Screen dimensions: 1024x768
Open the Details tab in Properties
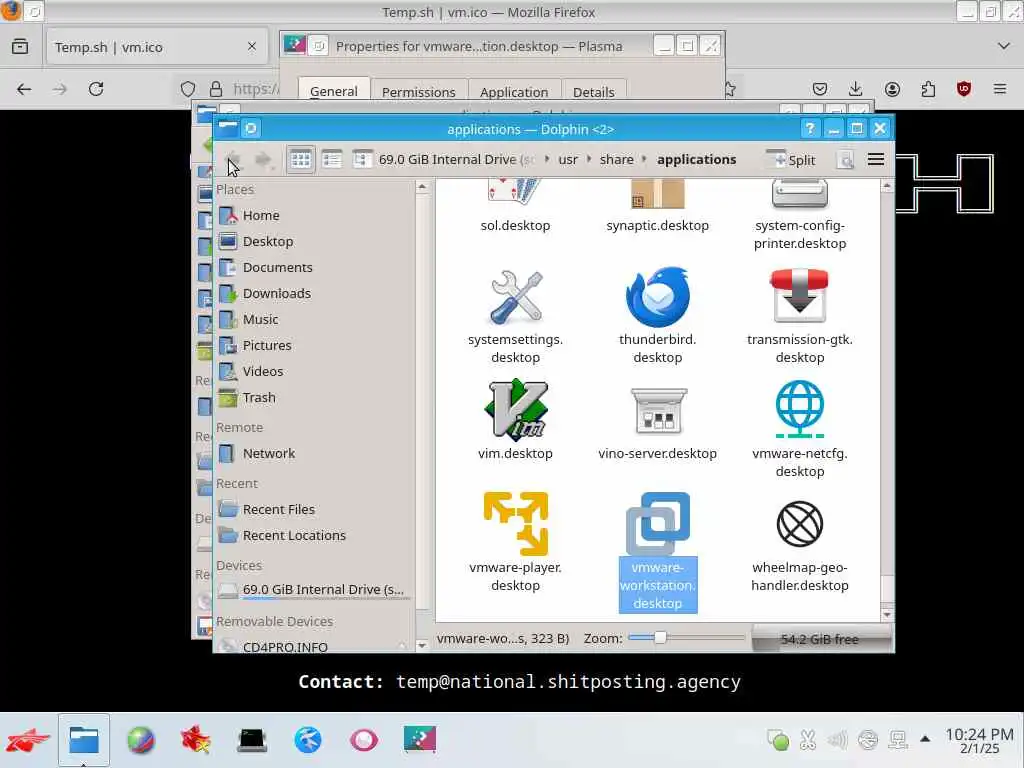pos(594,92)
